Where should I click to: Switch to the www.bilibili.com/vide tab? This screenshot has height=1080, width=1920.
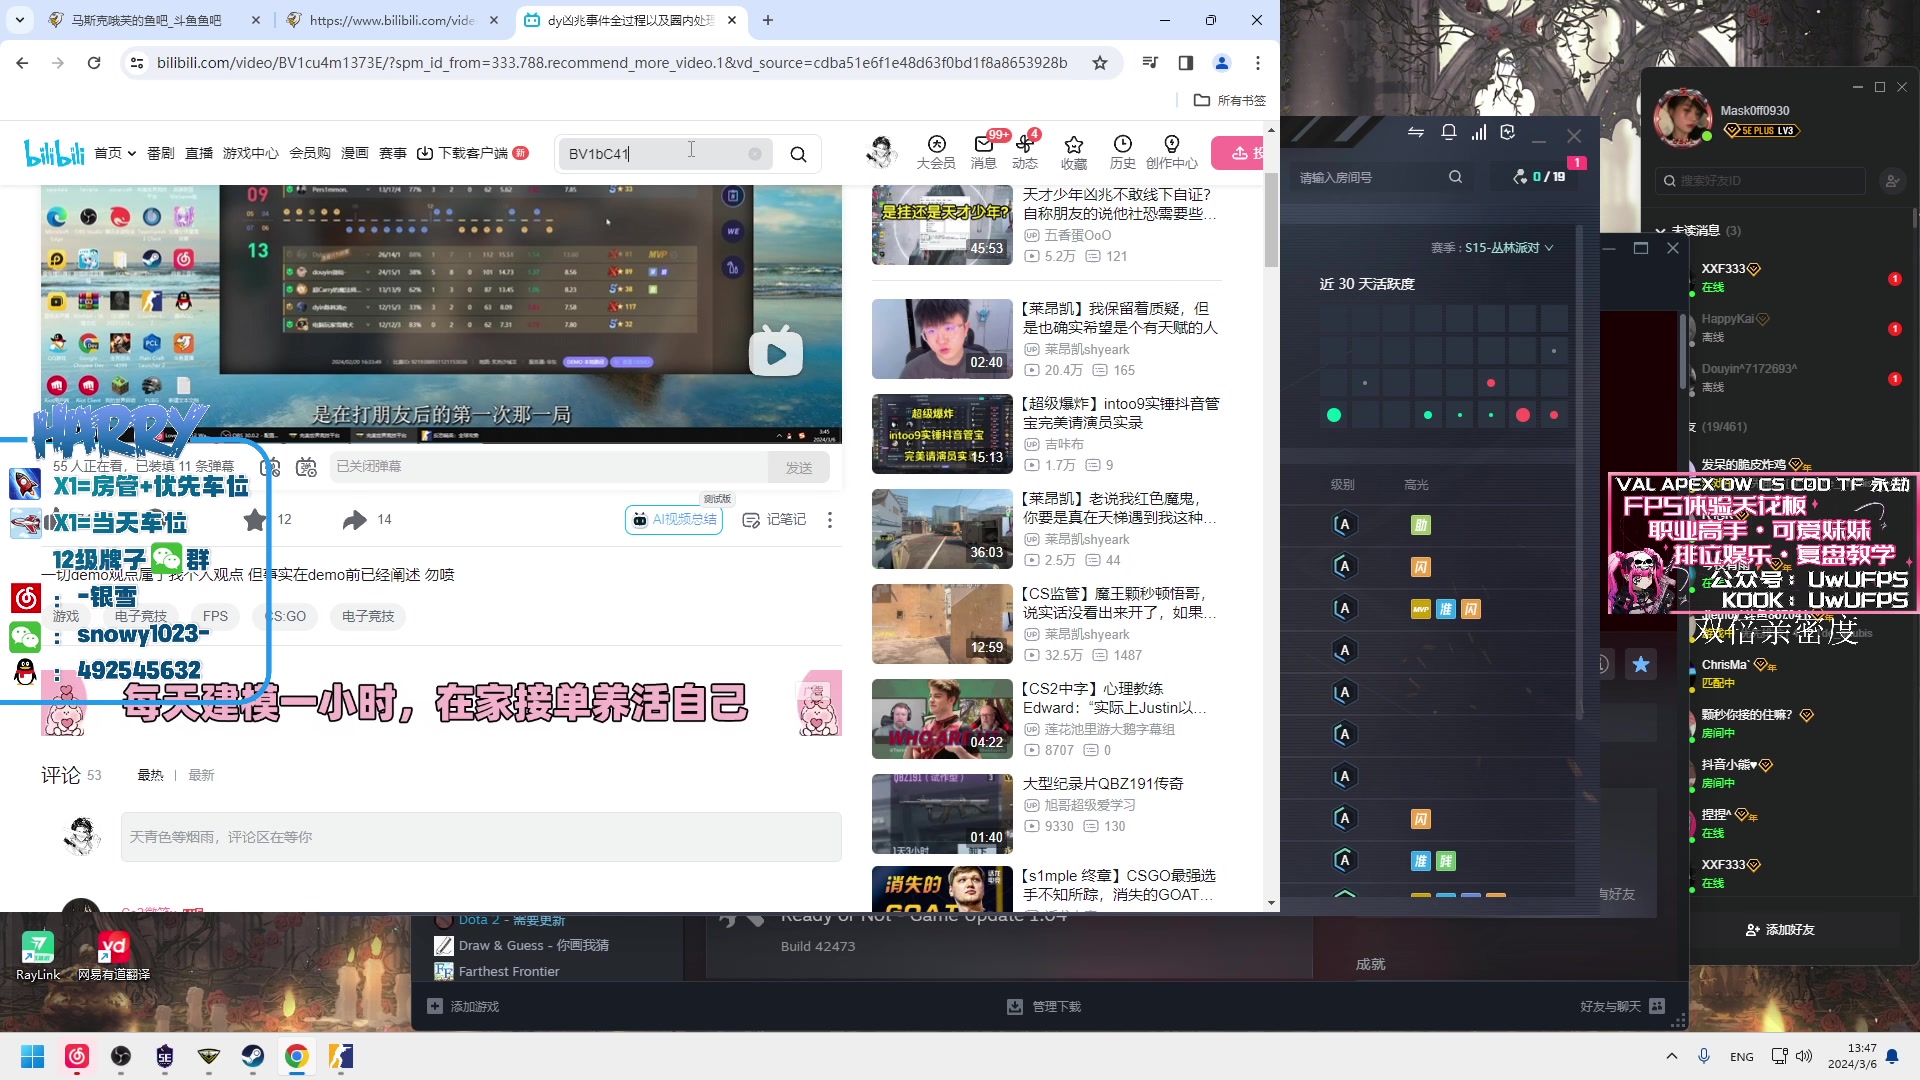point(392,20)
